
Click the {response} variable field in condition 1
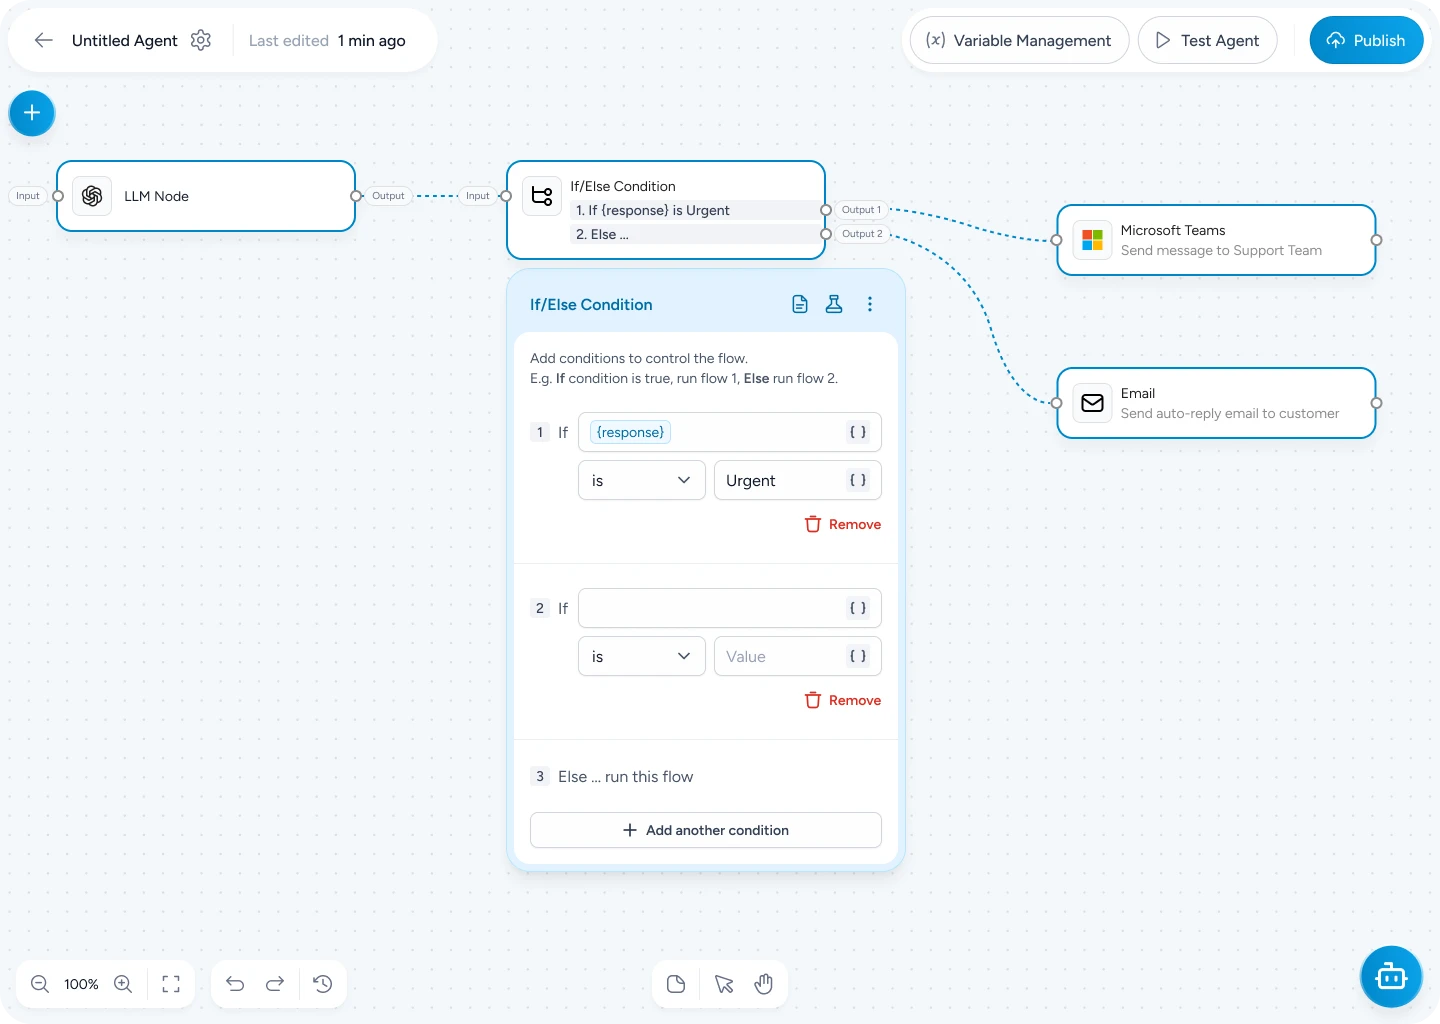pos(730,432)
